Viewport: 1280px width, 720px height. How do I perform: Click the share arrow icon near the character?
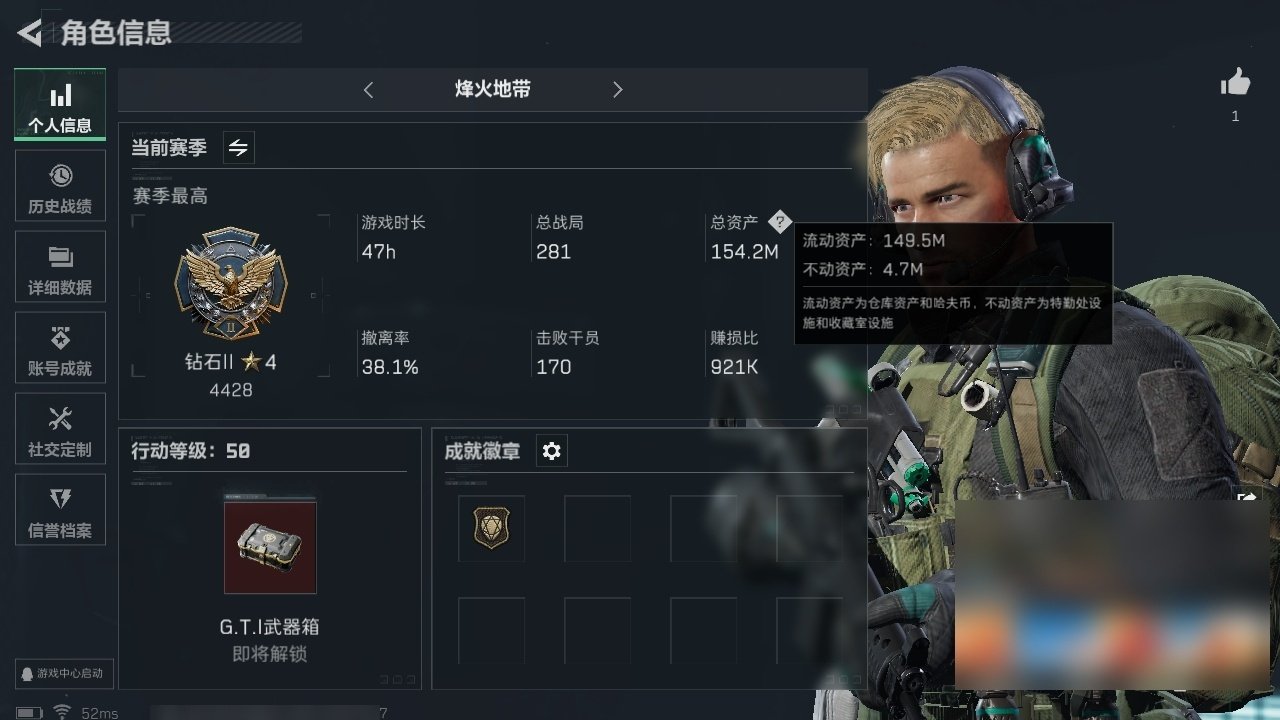(1247, 497)
